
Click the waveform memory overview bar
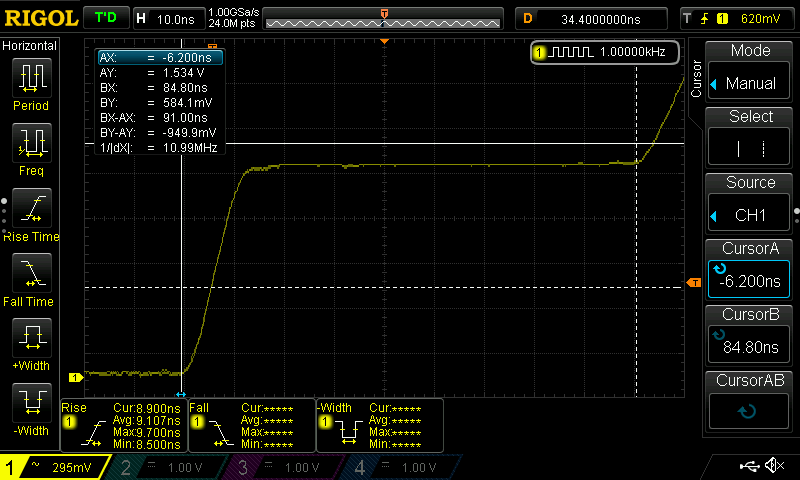[383, 20]
